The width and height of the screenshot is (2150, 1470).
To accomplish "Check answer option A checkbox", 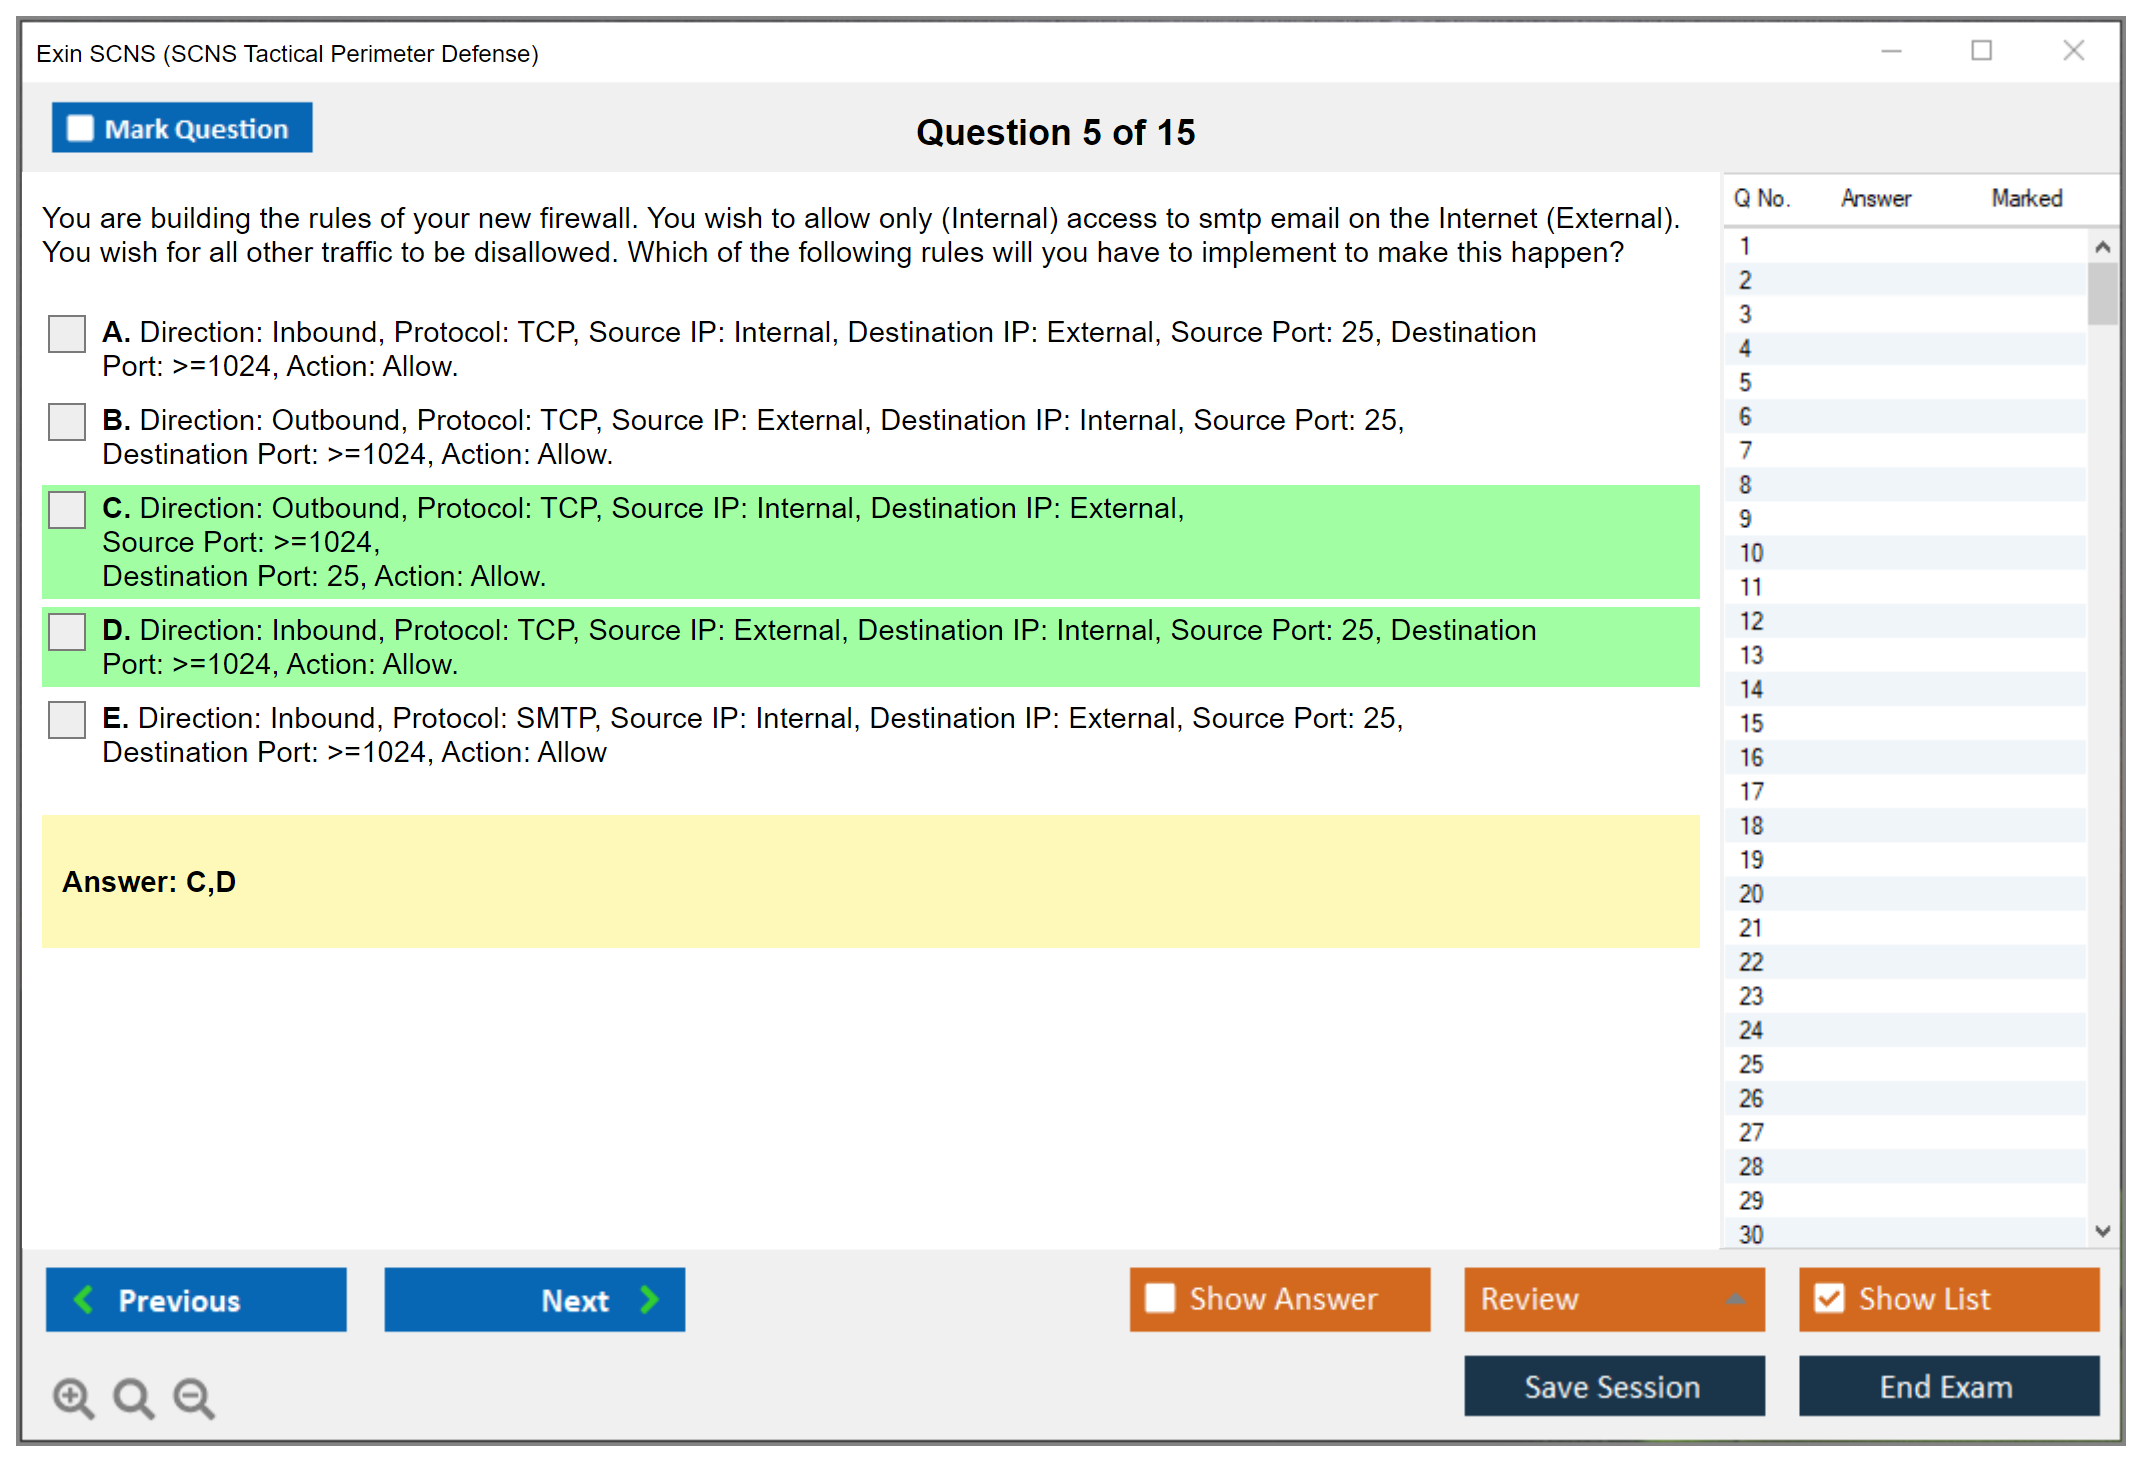I will pyautogui.click(x=67, y=333).
